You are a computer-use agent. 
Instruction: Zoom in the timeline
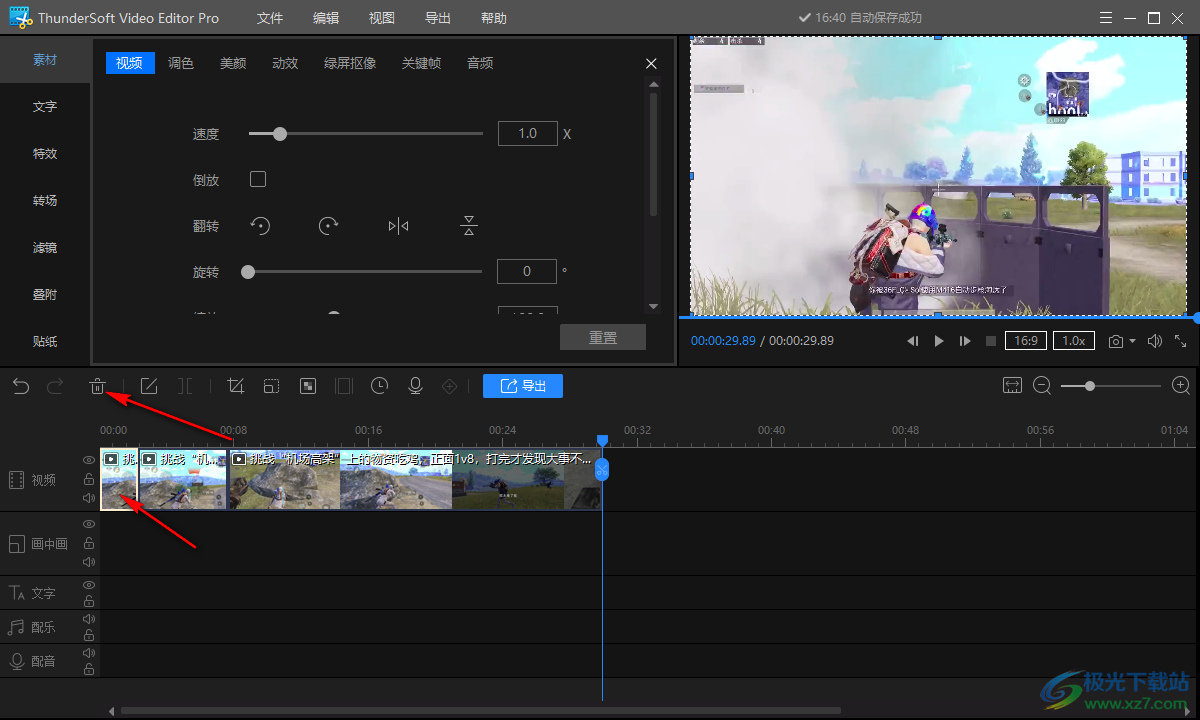(1181, 385)
